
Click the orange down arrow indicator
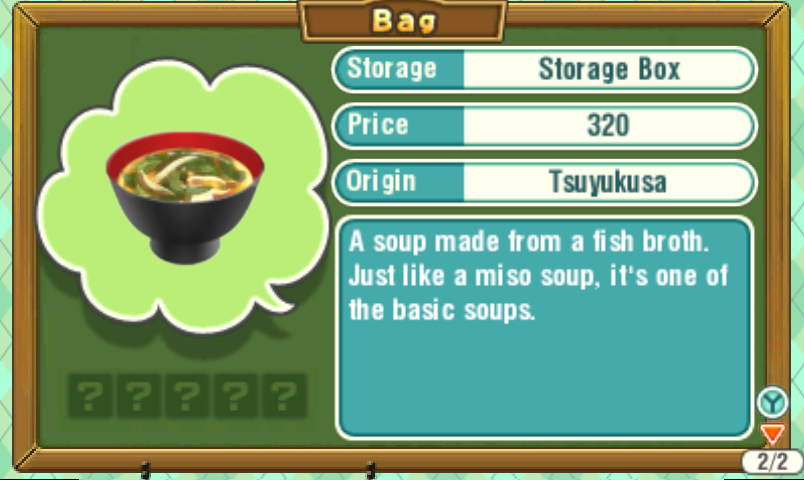[x=772, y=434]
